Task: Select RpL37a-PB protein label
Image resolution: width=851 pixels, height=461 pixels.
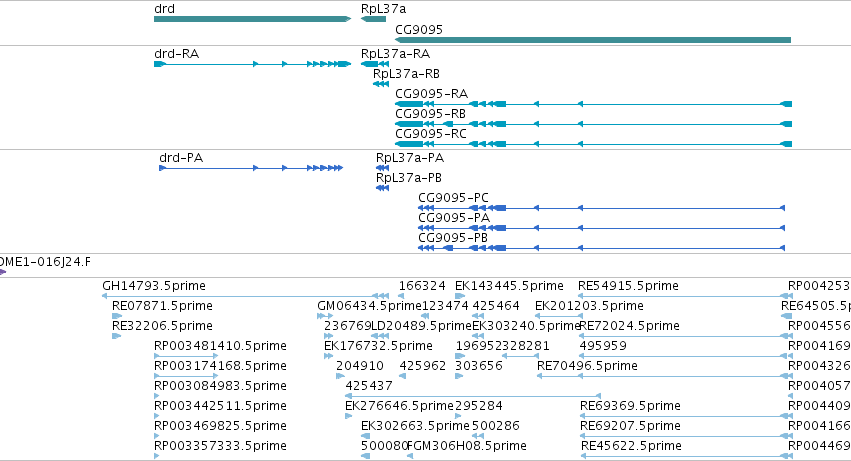Action: coord(409,178)
